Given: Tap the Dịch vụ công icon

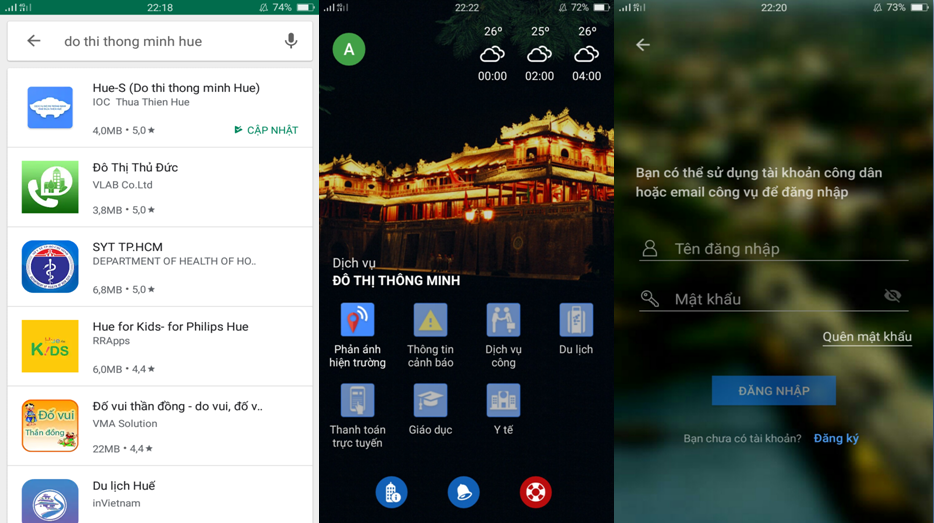Looking at the screenshot, I should 503,321.
